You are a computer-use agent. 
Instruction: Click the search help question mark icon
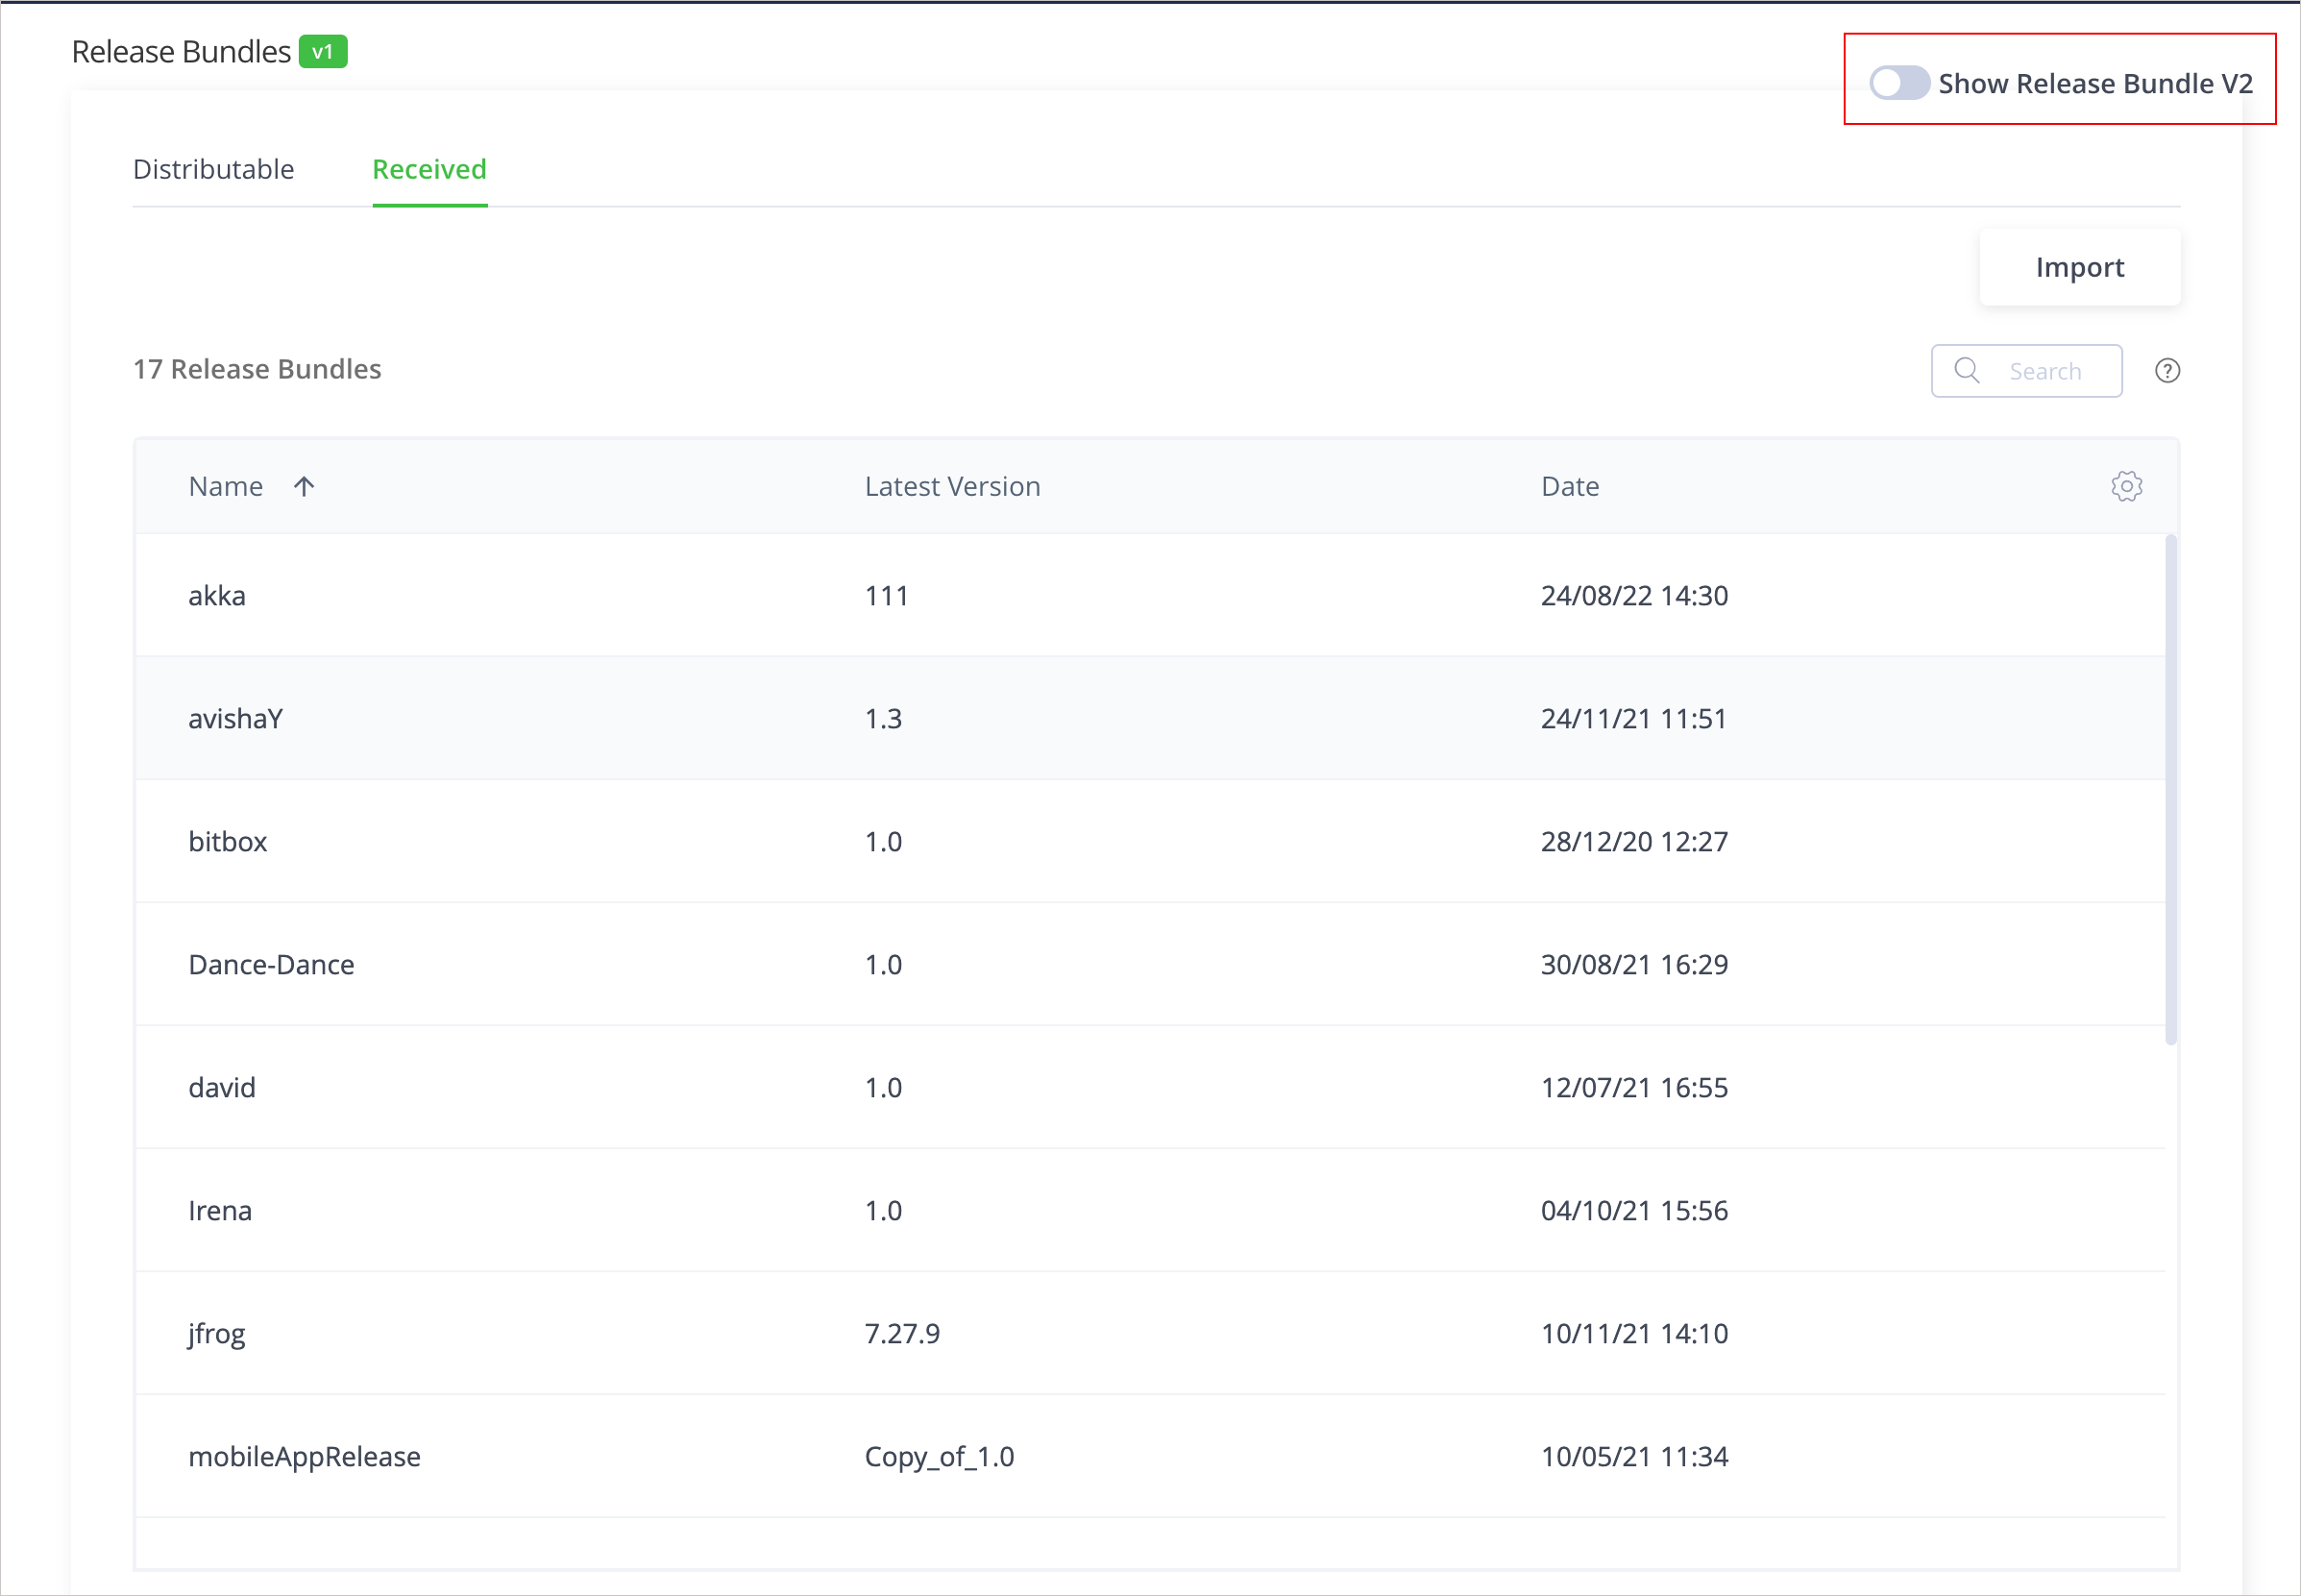coord(2167,371)
